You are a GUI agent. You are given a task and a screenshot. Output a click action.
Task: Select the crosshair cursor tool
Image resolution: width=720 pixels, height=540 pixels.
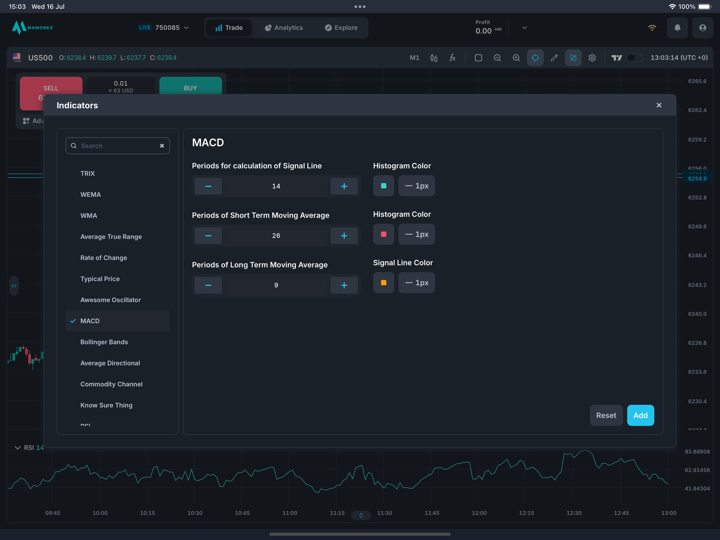(535, 58)
